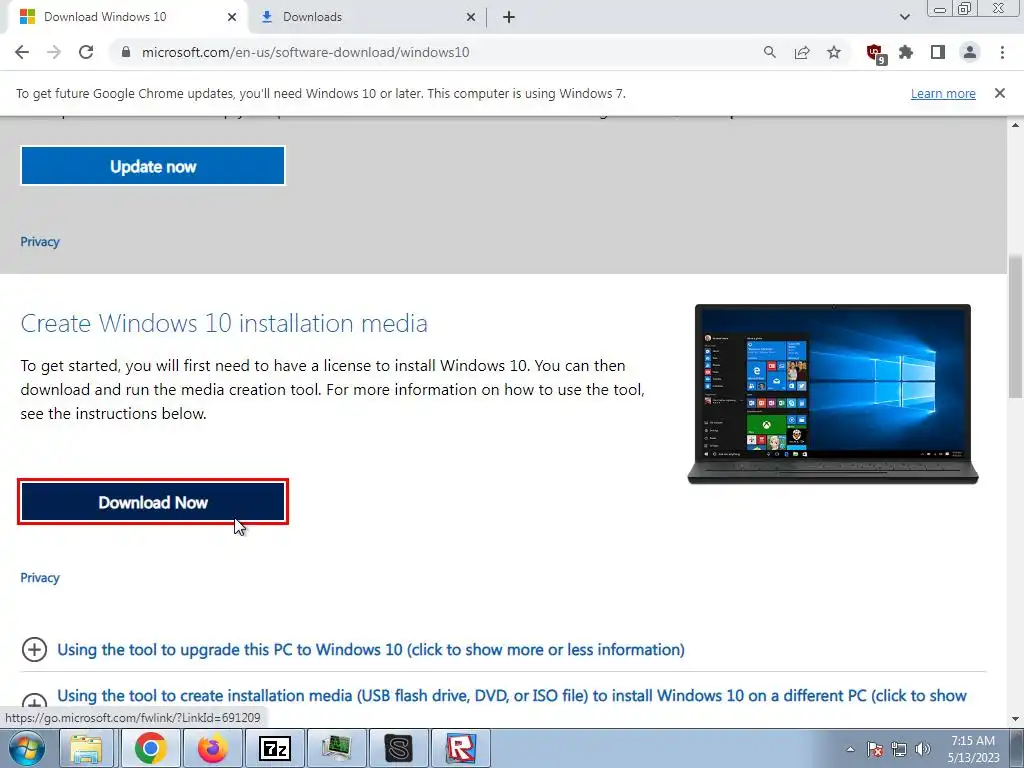Open the Learn more link in infobar
Screen dimensions: 1024x768
[x=943, y=93]
